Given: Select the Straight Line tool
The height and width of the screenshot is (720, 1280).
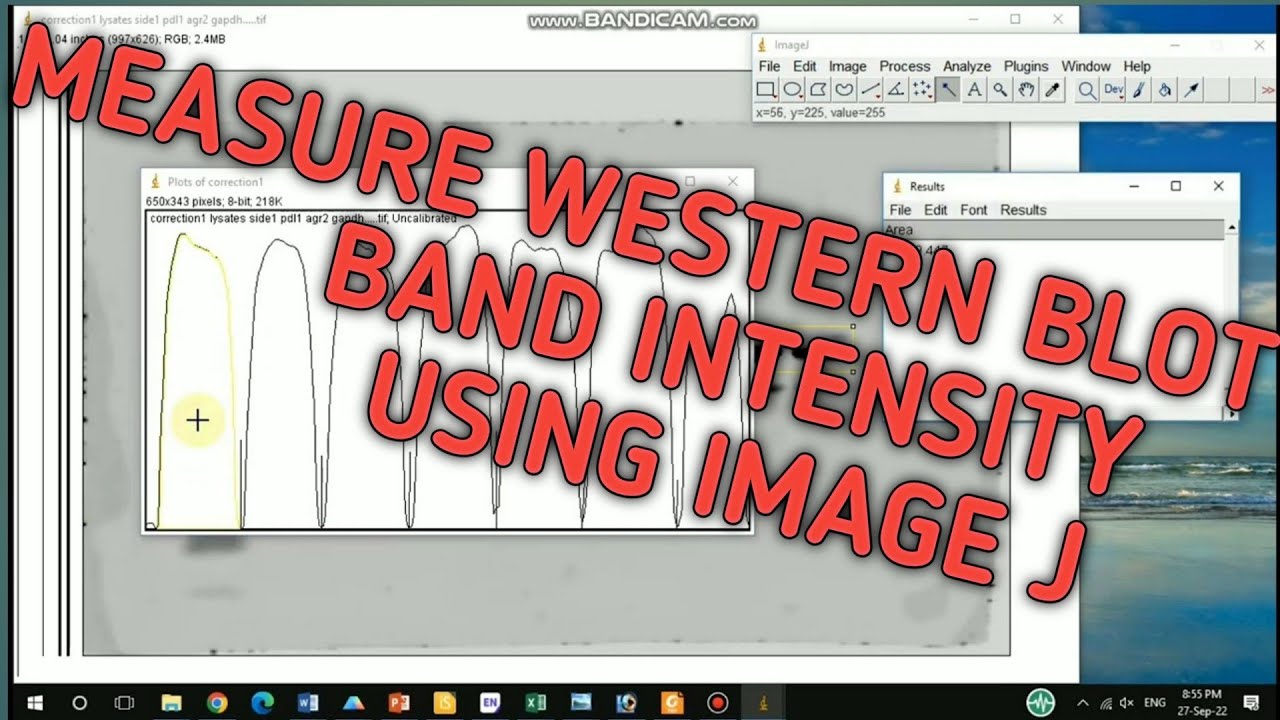Looking at the screenshot, I should click(x=870, y=90).
